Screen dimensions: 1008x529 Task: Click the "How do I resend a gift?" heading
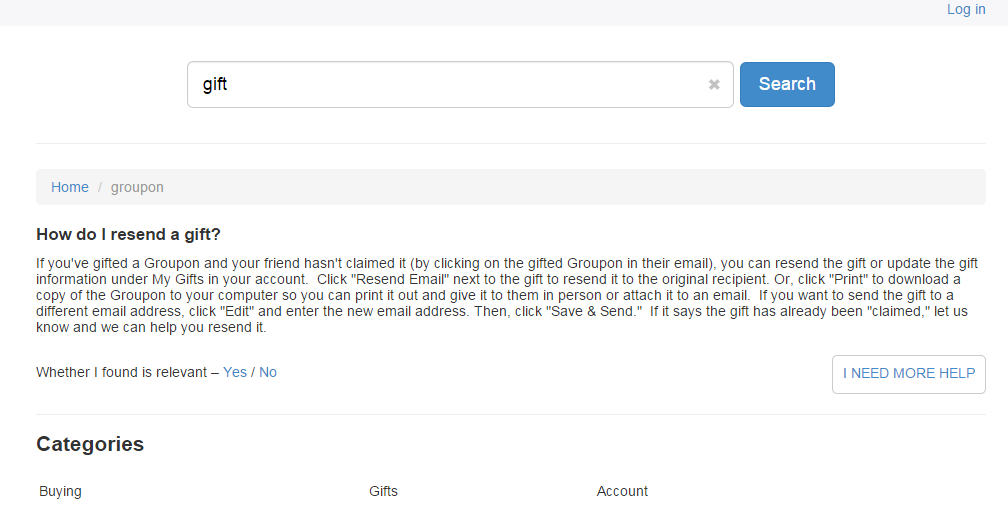128,234
